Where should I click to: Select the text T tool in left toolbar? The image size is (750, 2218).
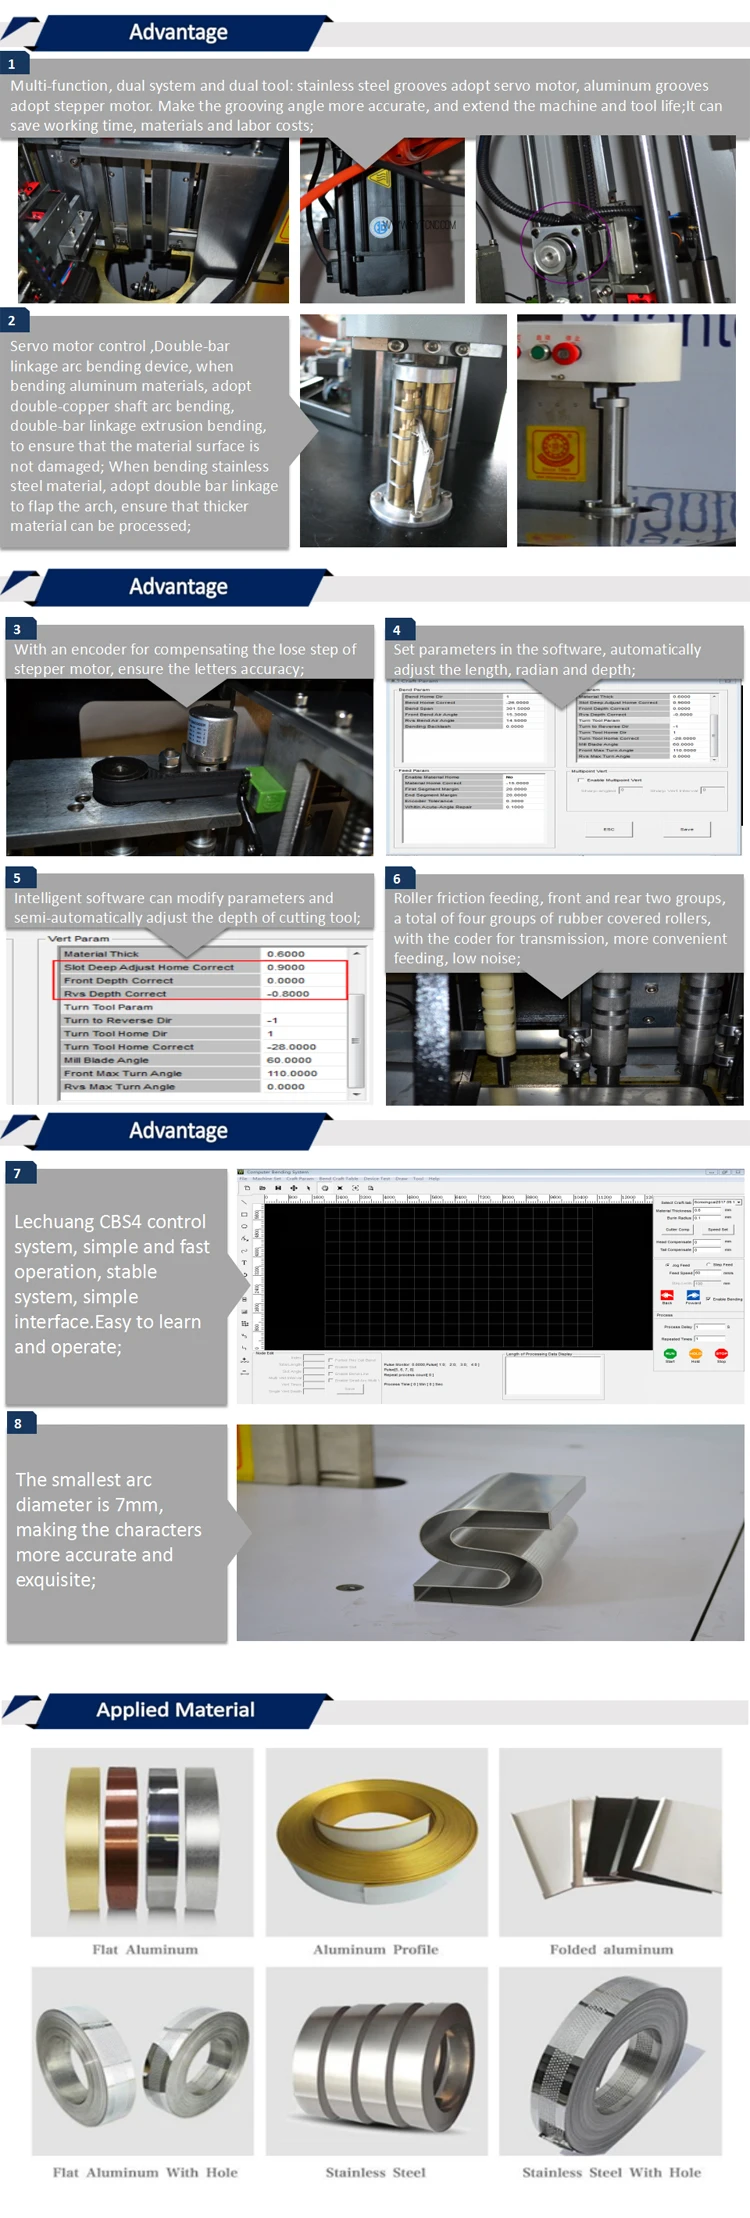(x=244, y=1262)
